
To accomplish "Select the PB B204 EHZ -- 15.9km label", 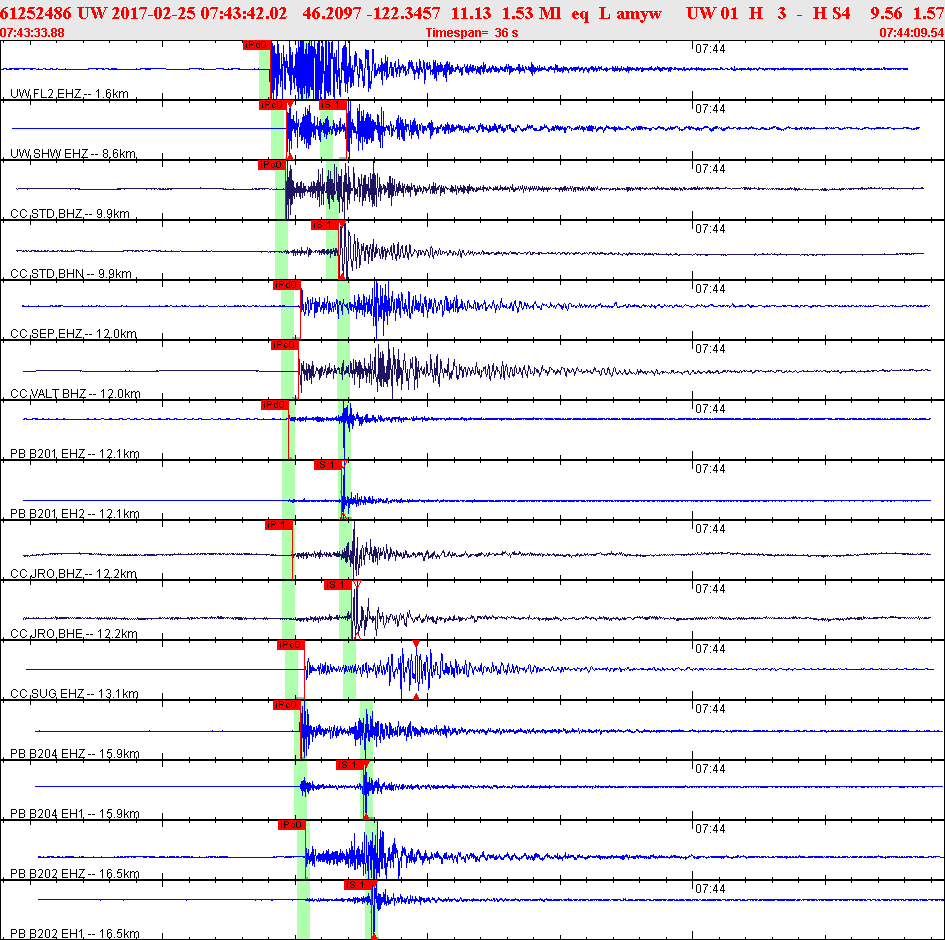I will click(x=75, y=753).
